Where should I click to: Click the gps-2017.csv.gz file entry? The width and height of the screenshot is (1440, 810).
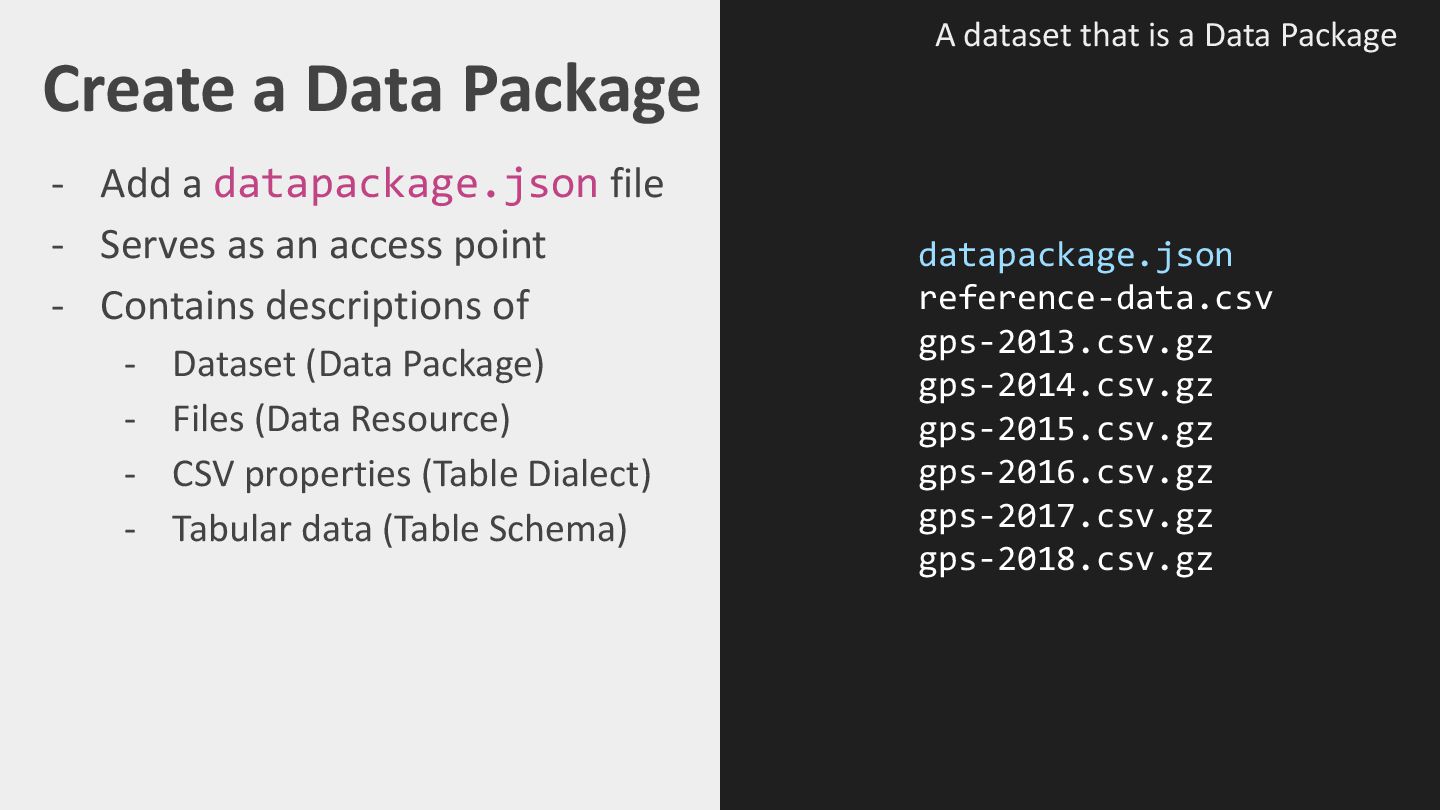(x=1065, y=516)
